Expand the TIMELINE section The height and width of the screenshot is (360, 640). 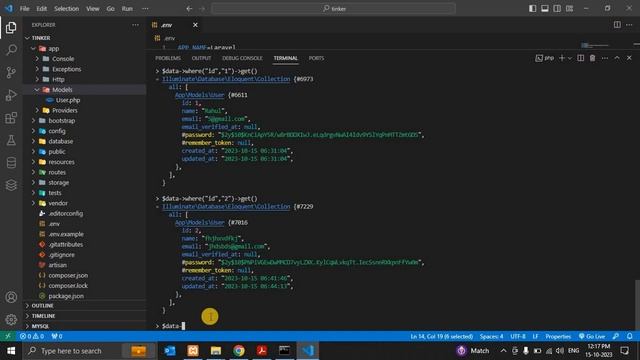(43, 316)
